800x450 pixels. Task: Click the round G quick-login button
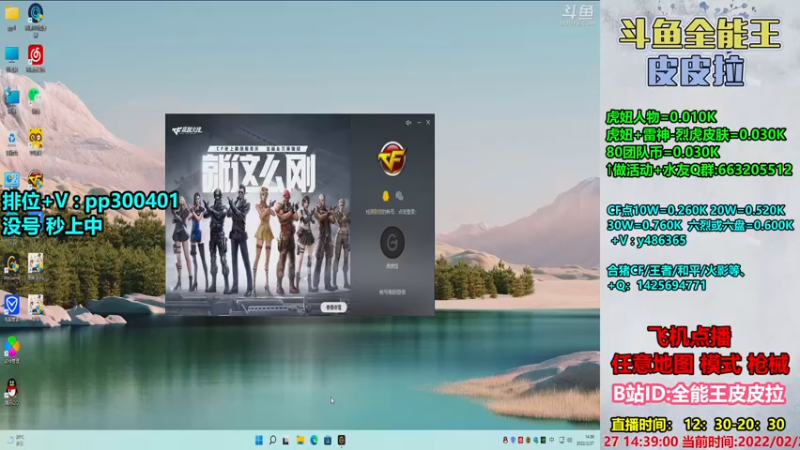[x=392, y=242]
